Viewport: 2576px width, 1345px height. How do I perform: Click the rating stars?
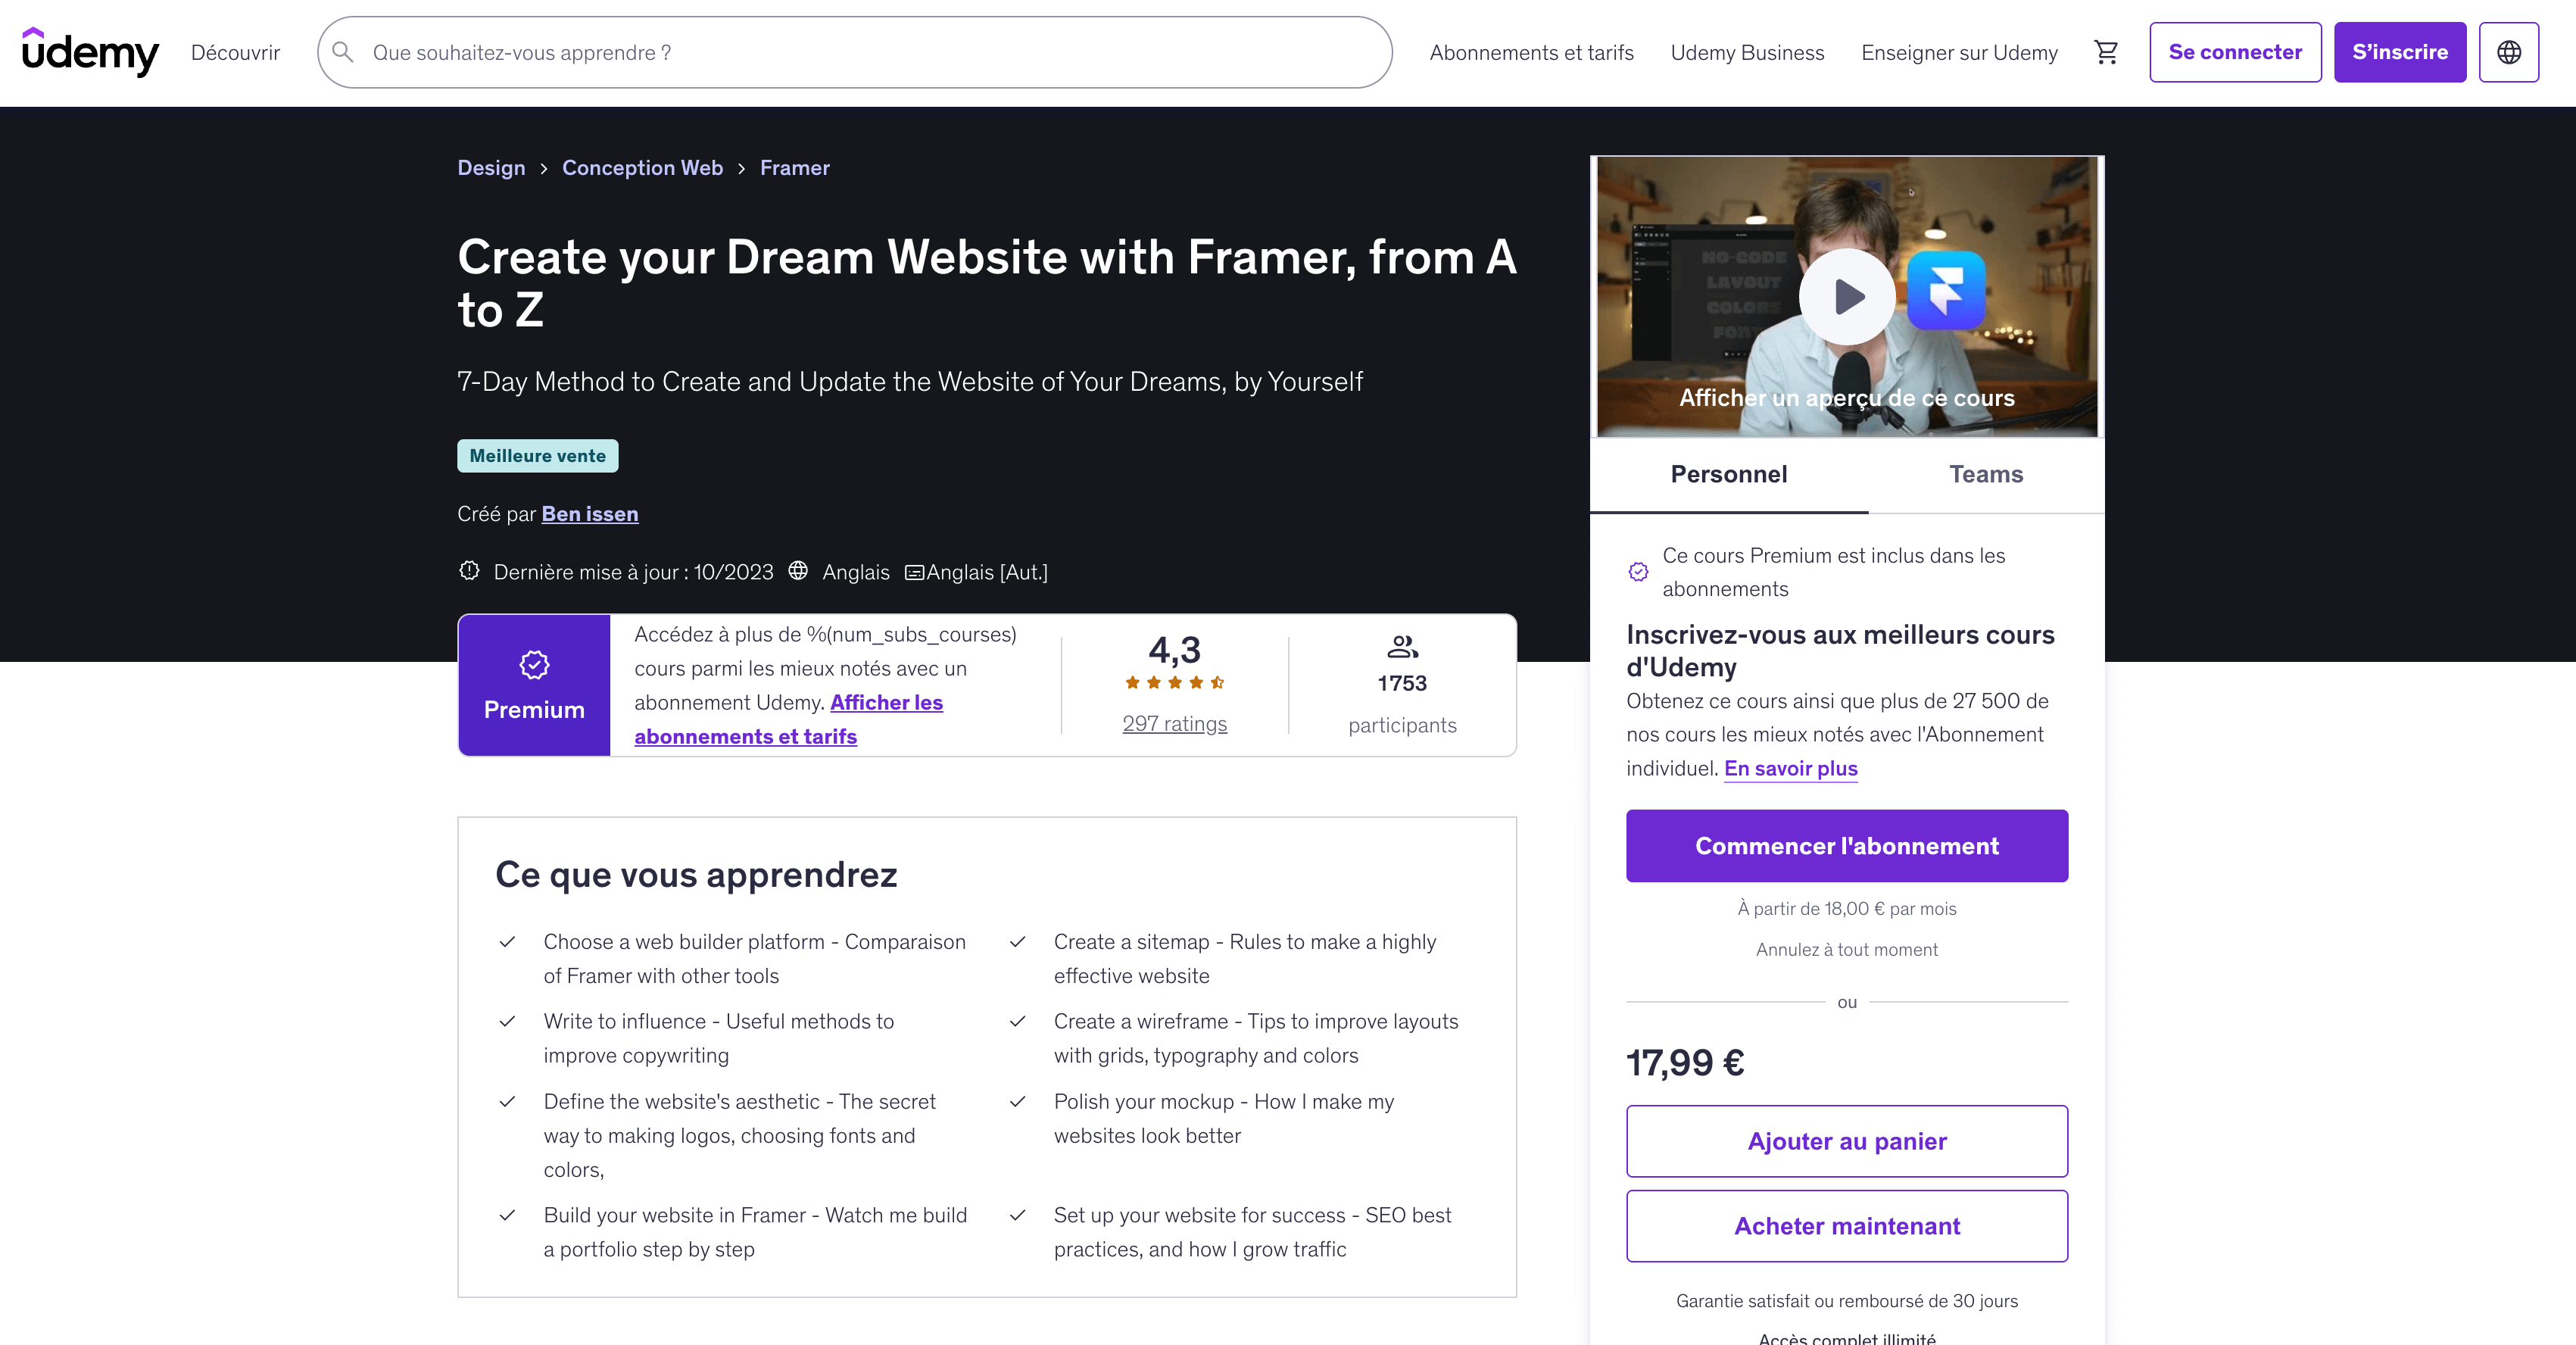click(x=1174, y=683)
